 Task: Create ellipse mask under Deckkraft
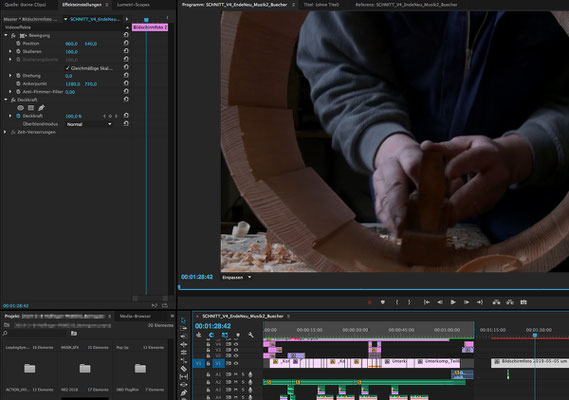coord(21,108)
